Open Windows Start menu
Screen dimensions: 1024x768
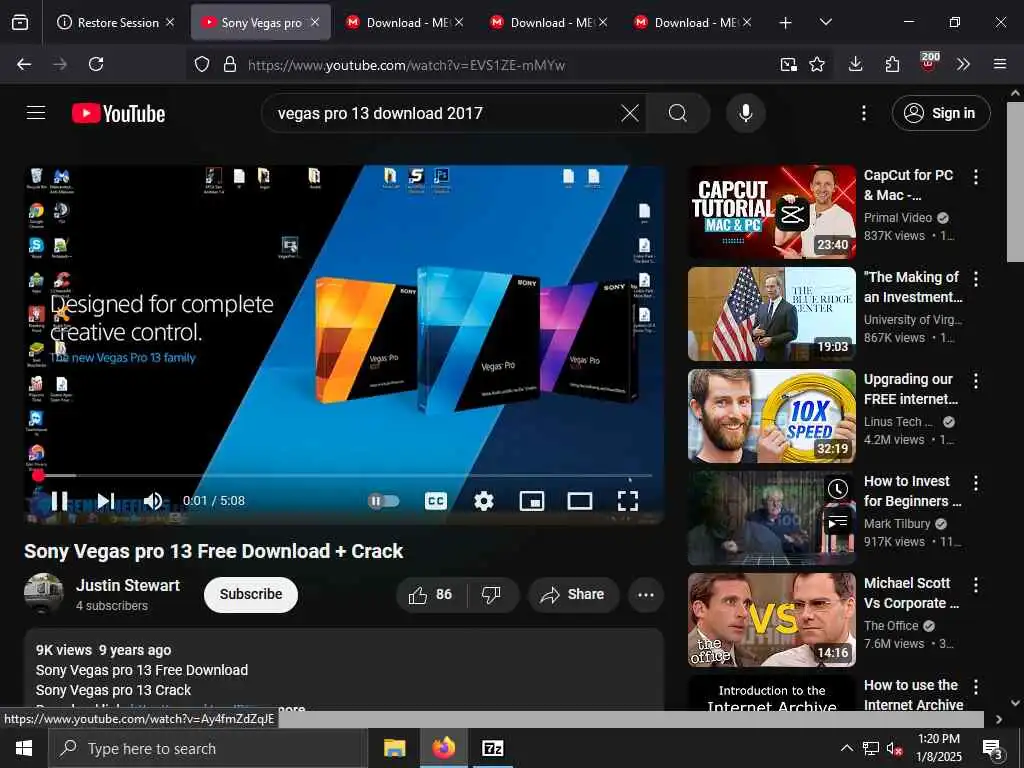coord(24,748)
